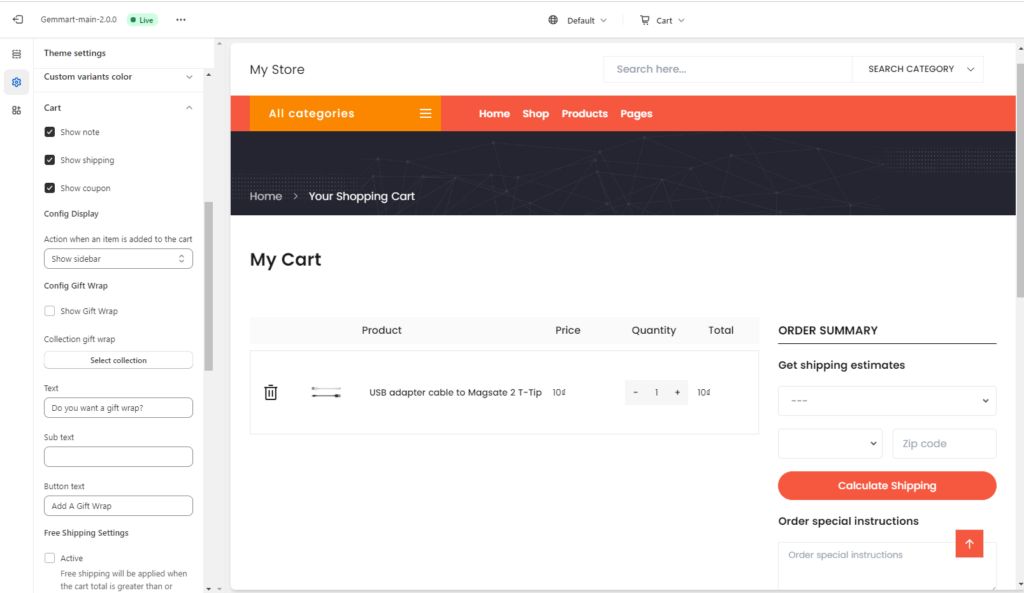Click the Pages navigation menu item

[636, 114]
